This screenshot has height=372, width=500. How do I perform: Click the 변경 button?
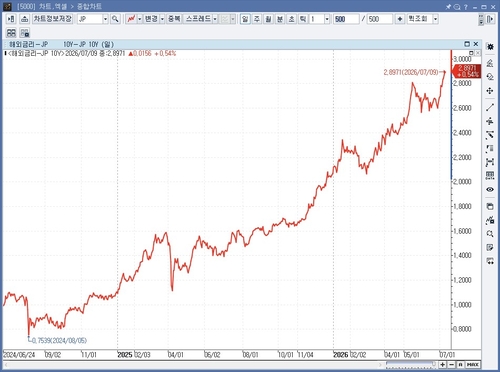tap(151, 19)
